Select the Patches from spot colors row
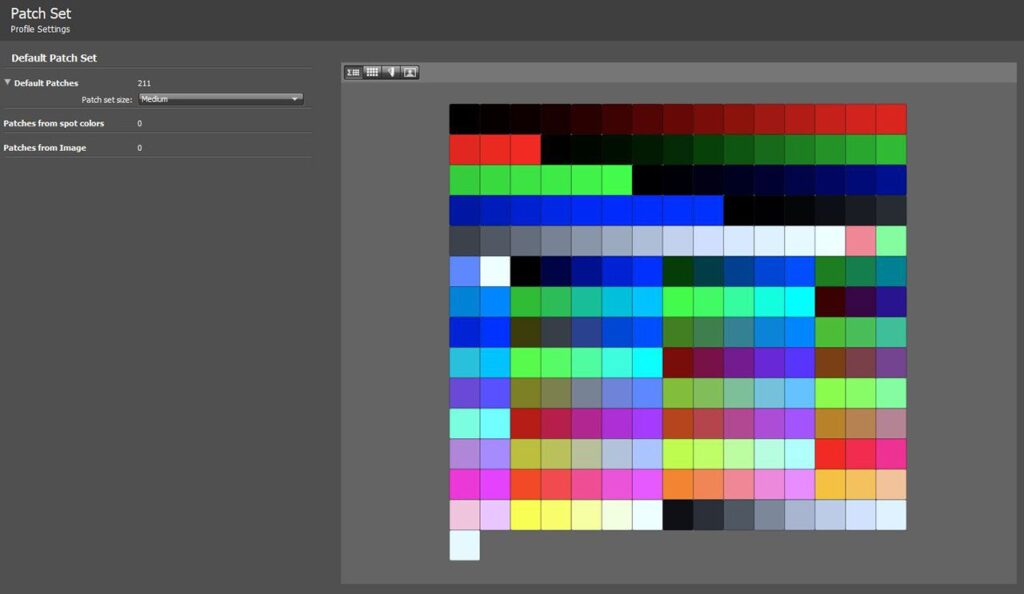1024x594 pixels. pyautogui.click(x=54, y=124)
